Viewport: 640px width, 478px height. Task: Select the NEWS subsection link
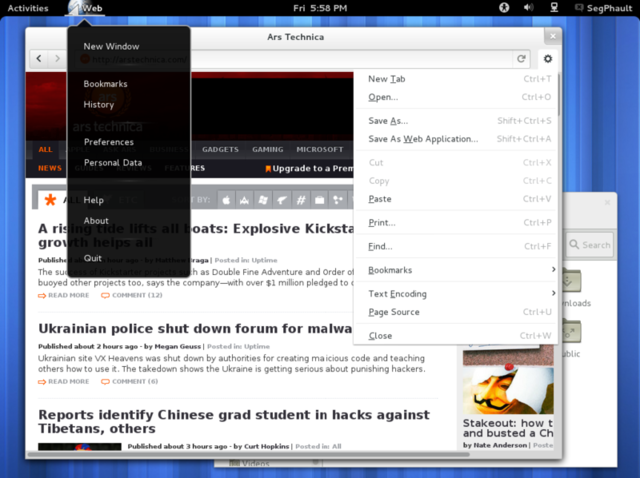tap(50, 168)
